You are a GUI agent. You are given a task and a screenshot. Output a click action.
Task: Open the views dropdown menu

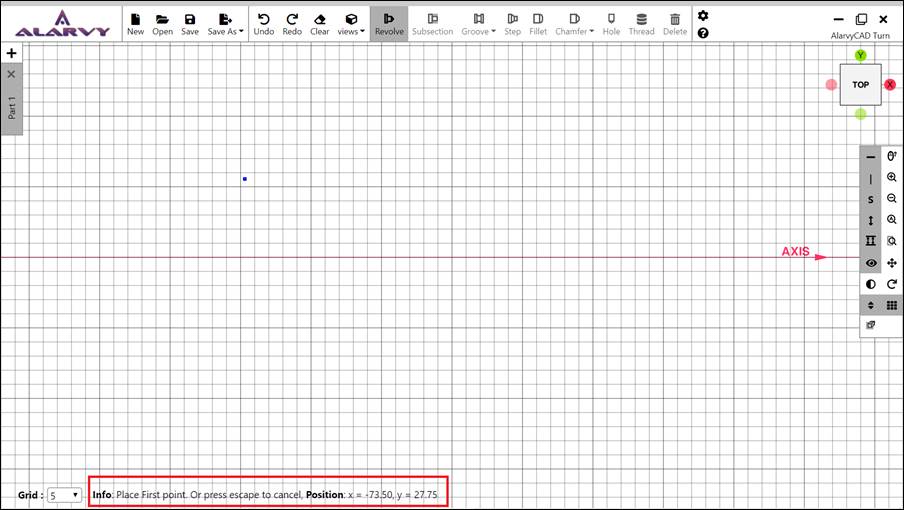point(351,24)
